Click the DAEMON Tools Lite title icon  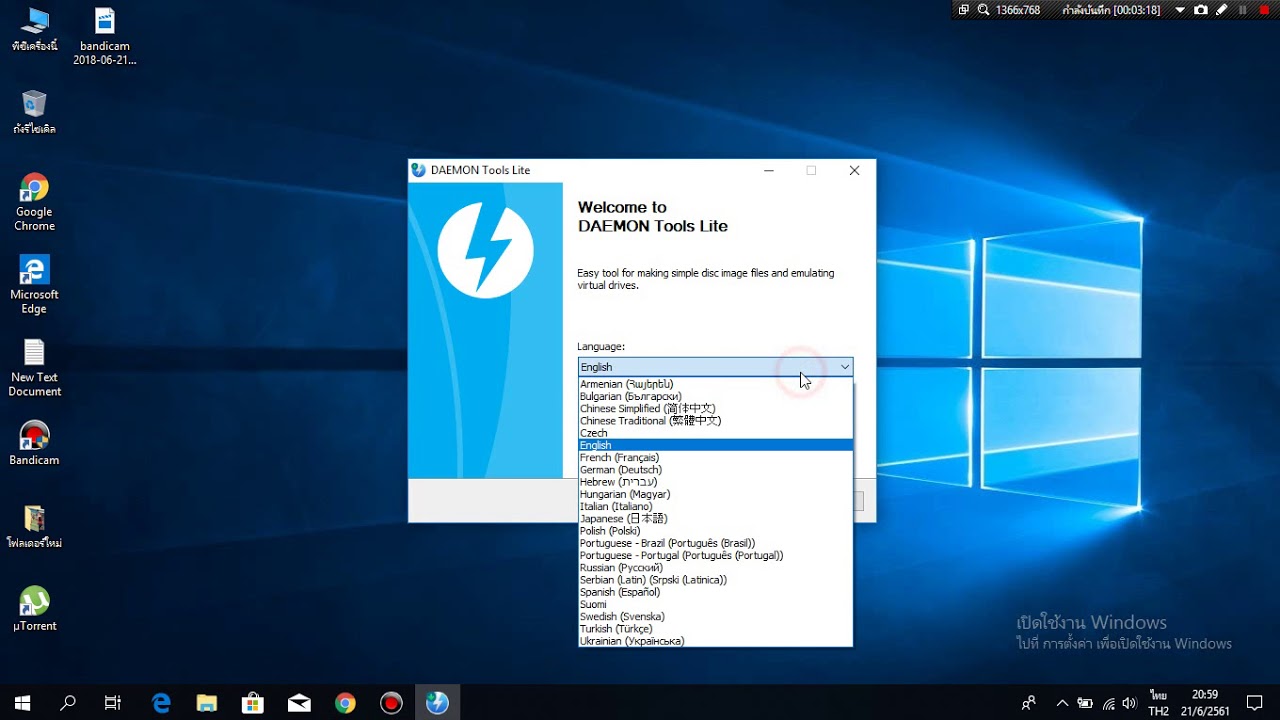click(x=419, y=170)
